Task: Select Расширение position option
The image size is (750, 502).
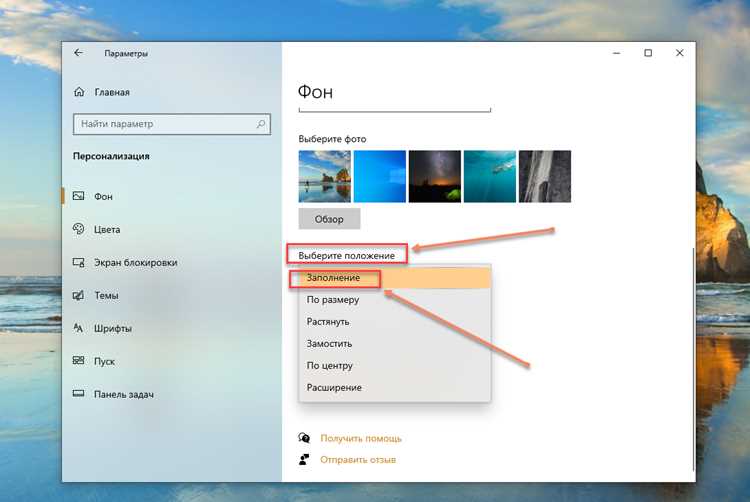Action: 395,388
